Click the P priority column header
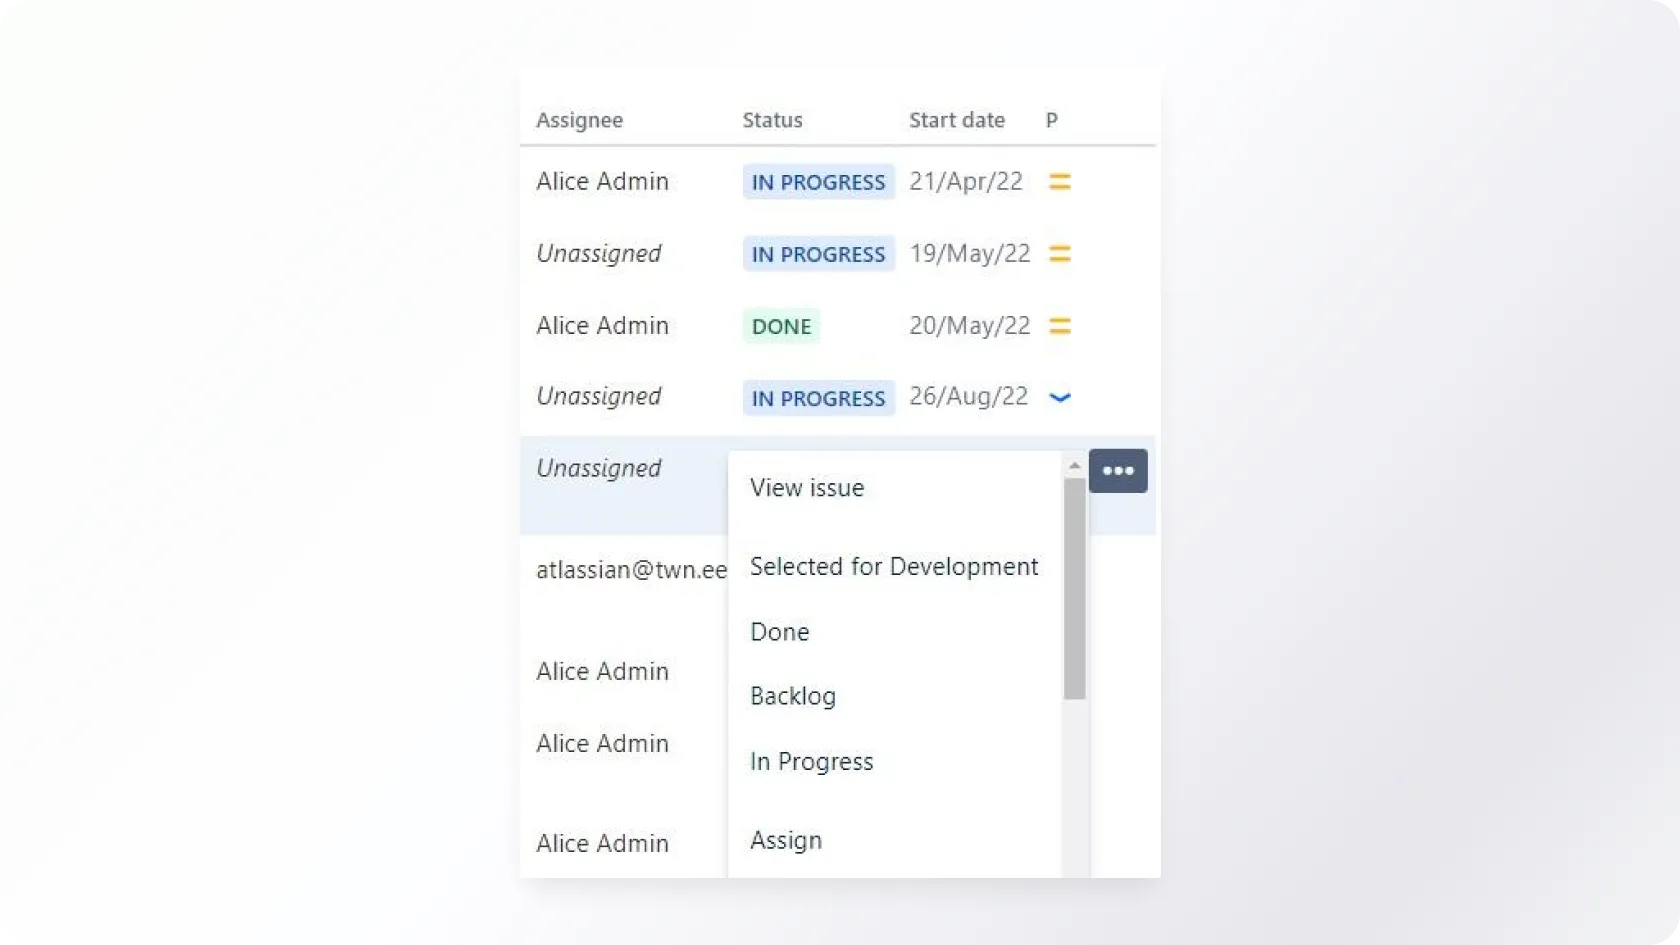The width and height of the screenshot is (1680, 945). point(1051,120)
